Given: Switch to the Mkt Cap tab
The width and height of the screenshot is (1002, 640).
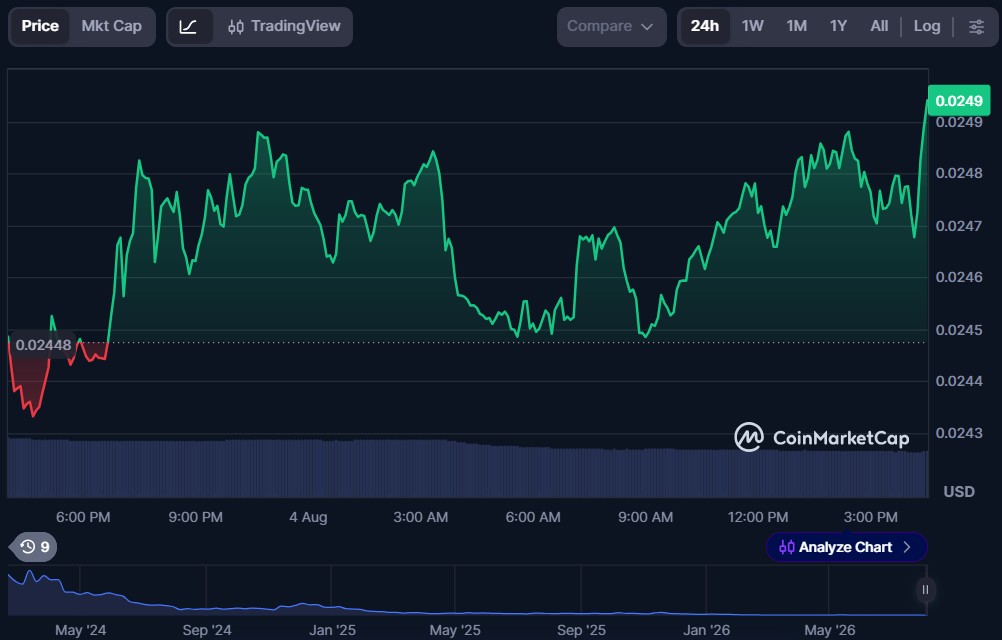Looking at the screenshot, I should (x=112, y=26).
